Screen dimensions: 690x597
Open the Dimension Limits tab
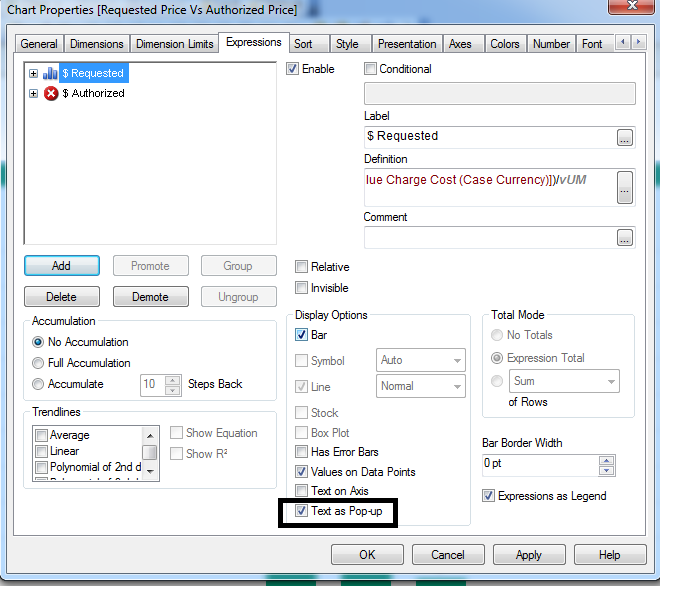coord(175,44)
